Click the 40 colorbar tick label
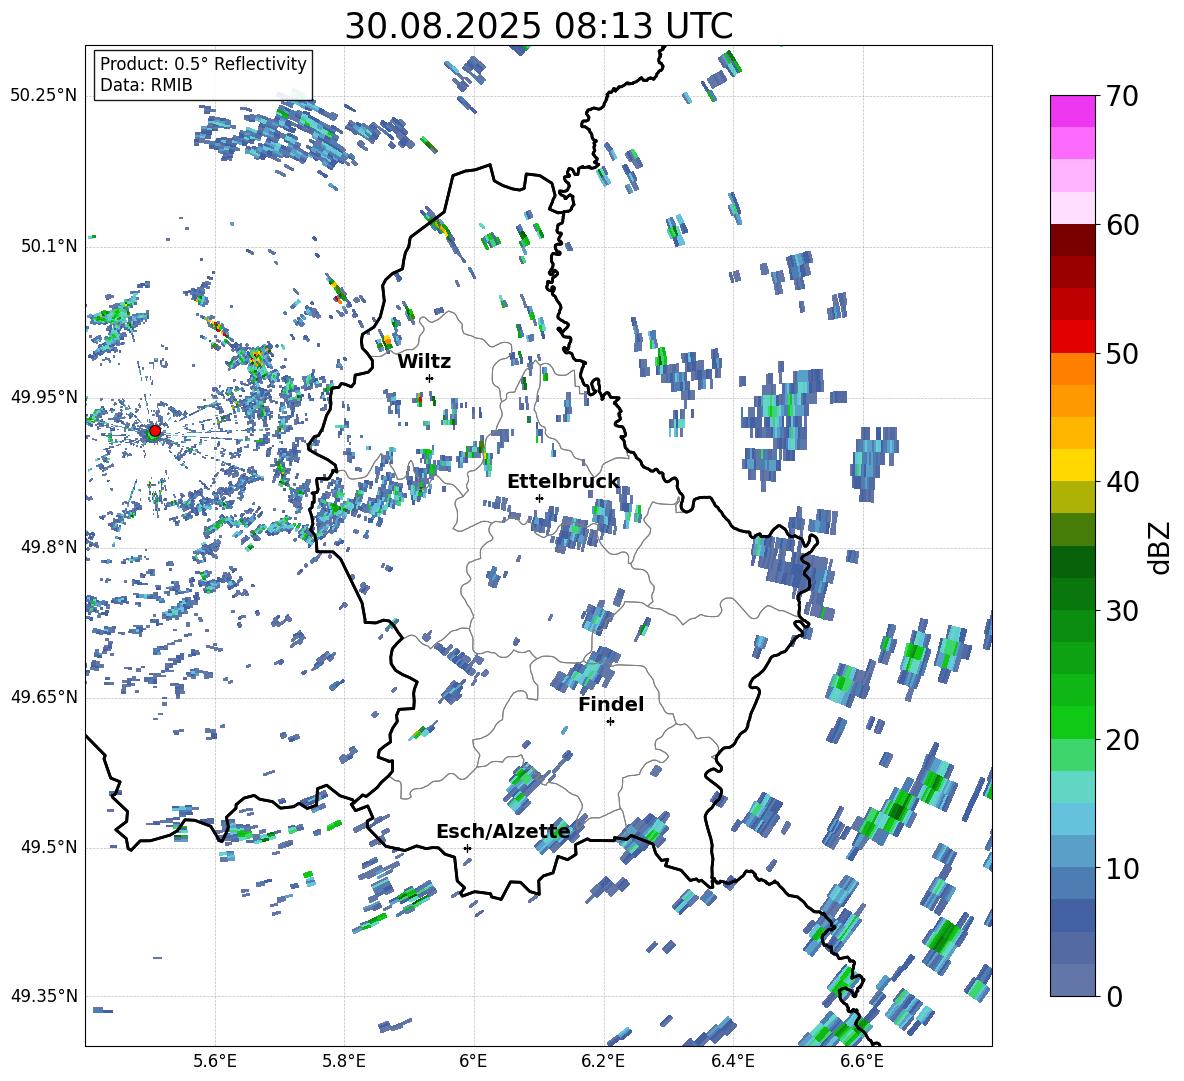The width and height of the screenshot is (1184, 1081). coord(1122,482)
